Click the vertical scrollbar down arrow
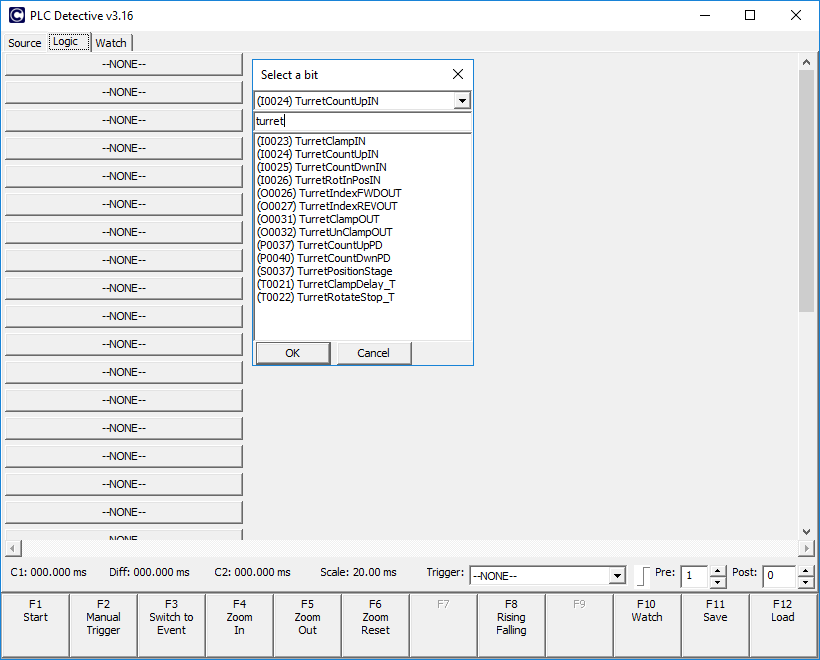Viewport: 820px width, 660px height. 806,532
